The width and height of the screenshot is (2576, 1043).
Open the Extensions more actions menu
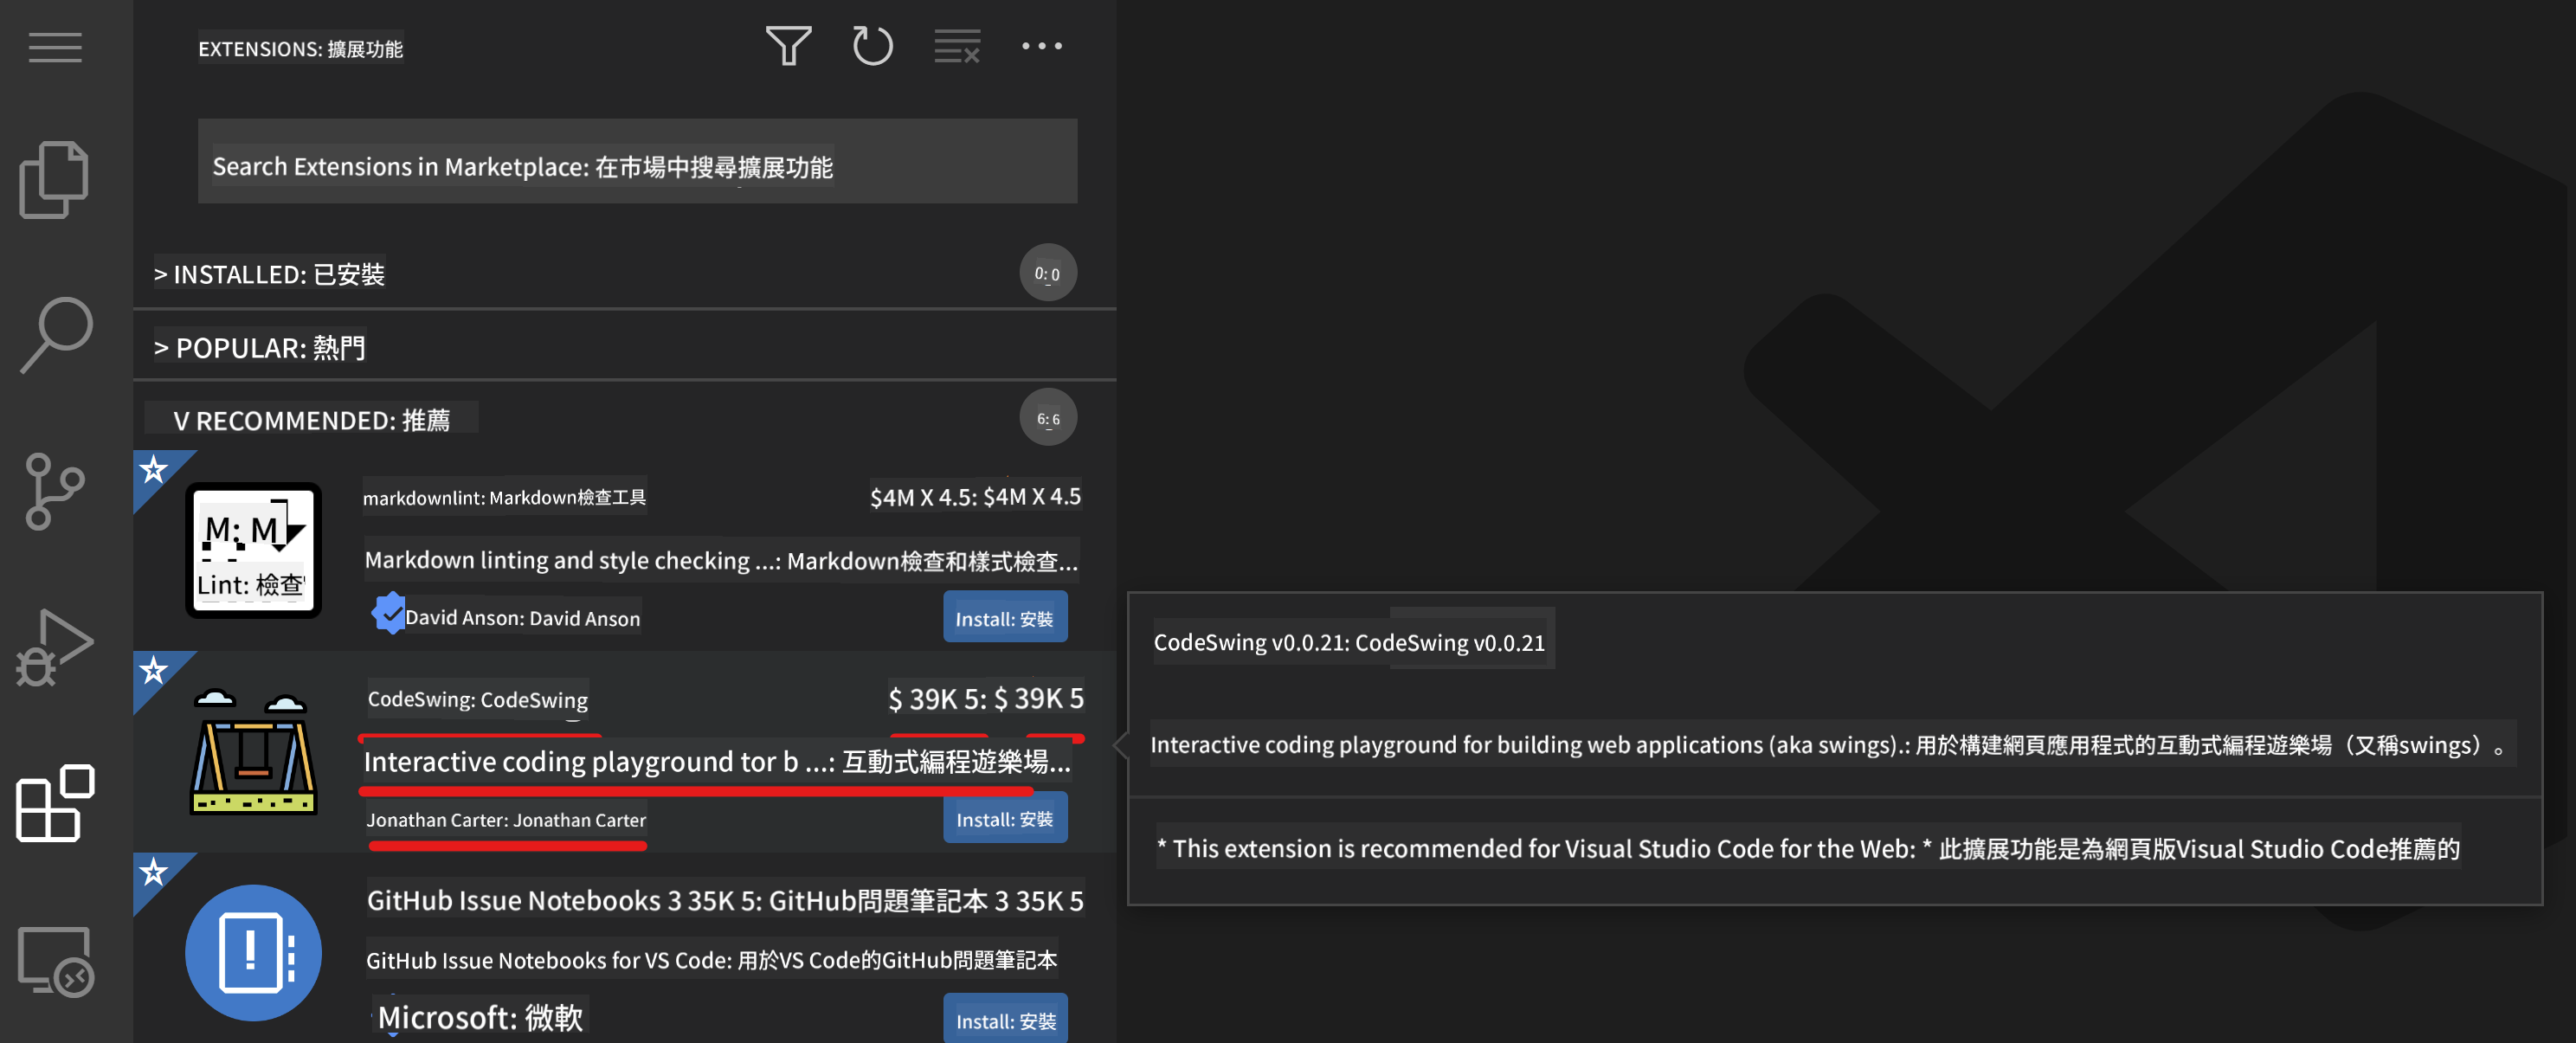[1042, 46]
